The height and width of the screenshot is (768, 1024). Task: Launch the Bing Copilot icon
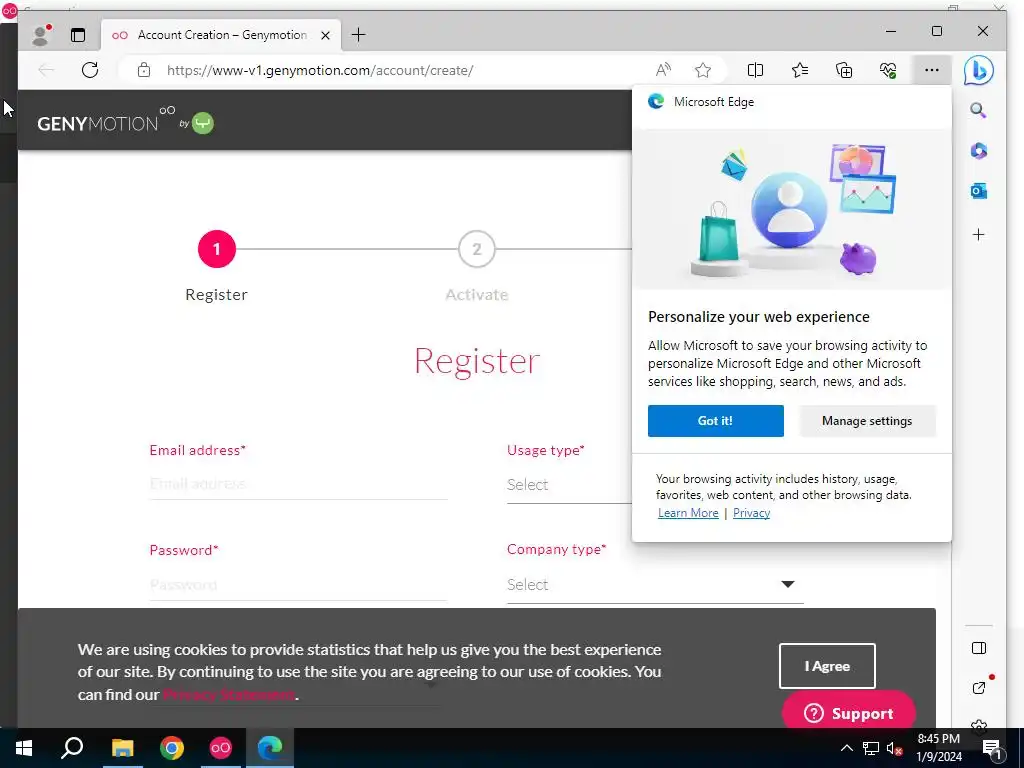point(978,71)
